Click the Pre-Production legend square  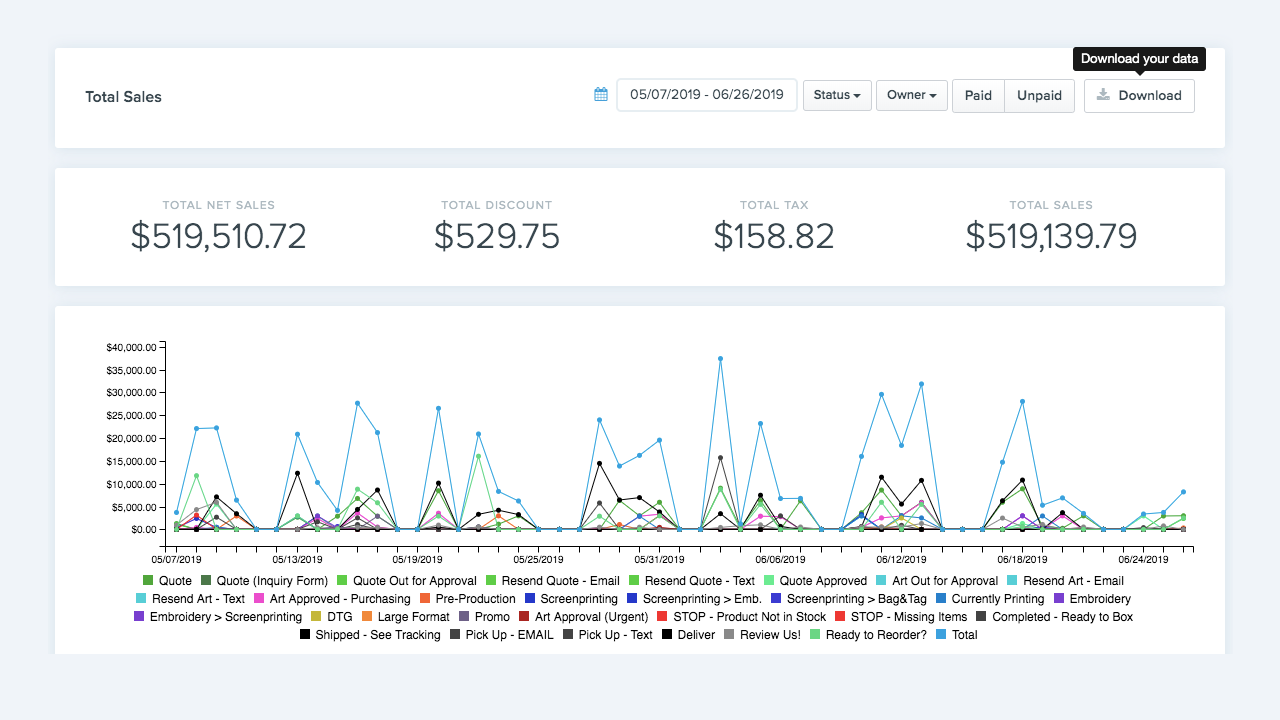[x=425, y=599]
